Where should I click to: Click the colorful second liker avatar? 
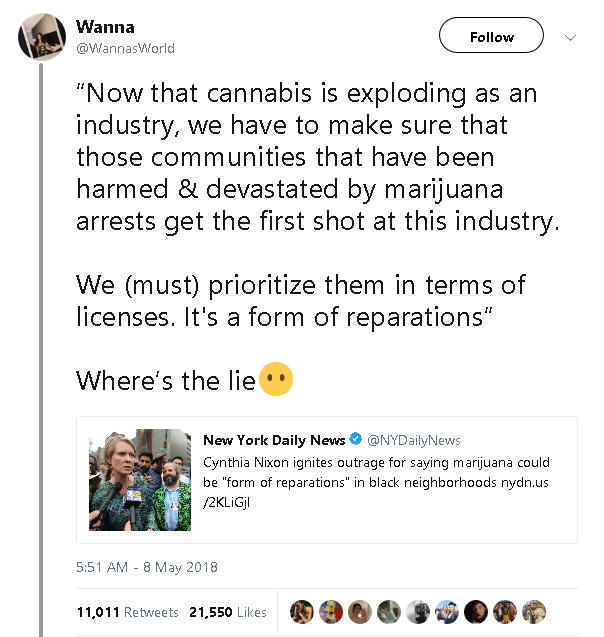click(331, 612)
